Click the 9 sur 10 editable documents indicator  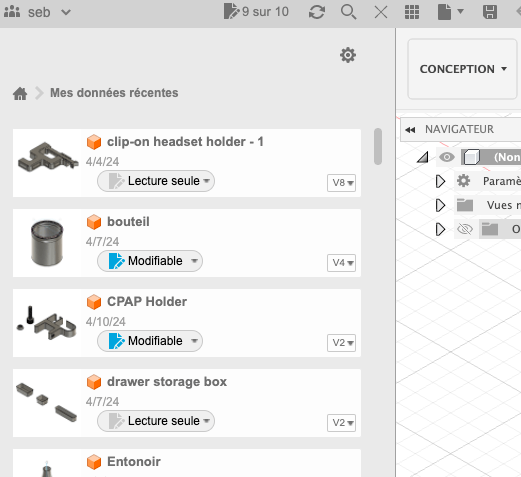coord(256,12)
